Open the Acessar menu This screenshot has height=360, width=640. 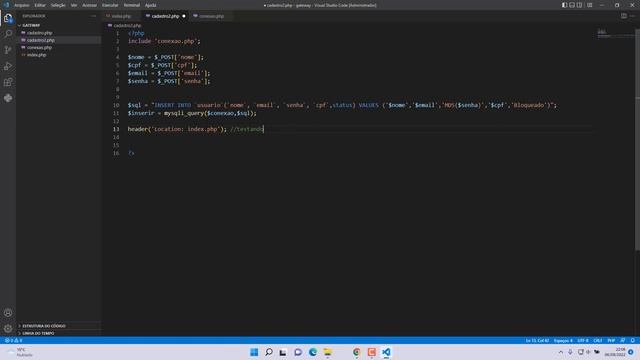89,5
